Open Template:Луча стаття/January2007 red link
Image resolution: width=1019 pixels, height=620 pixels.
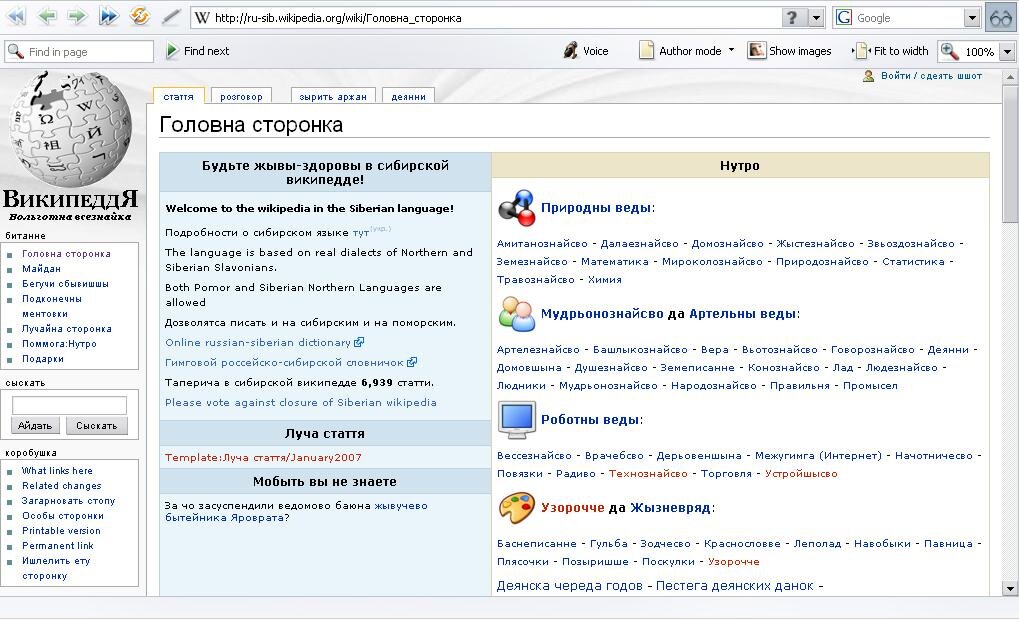pos(263,458)
